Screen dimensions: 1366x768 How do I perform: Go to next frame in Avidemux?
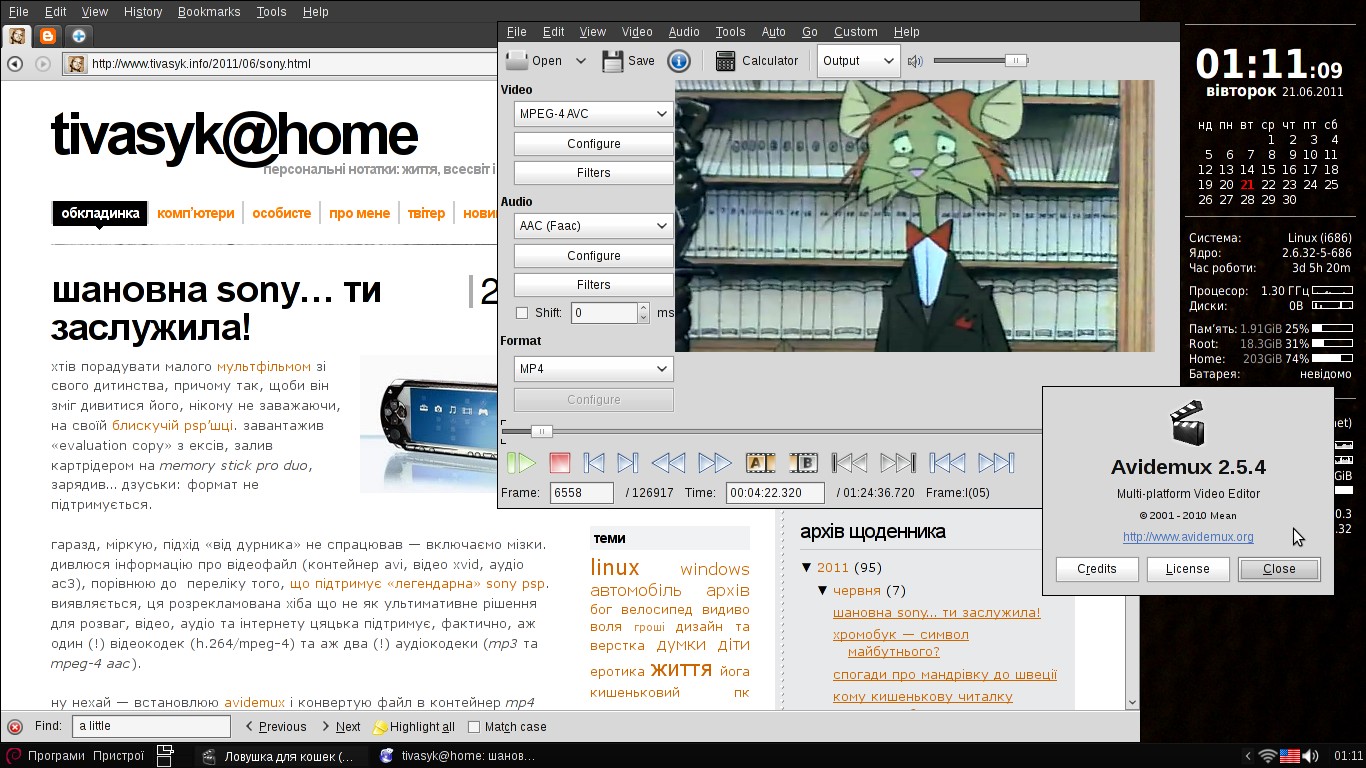[x=627, y=463]
